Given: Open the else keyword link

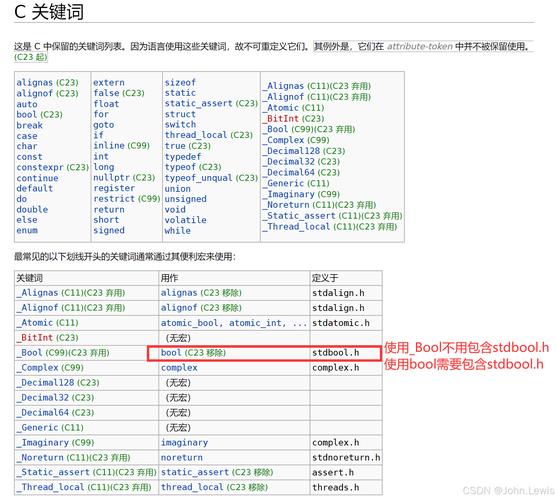Looking at the screenshot, I should [27, 220].
